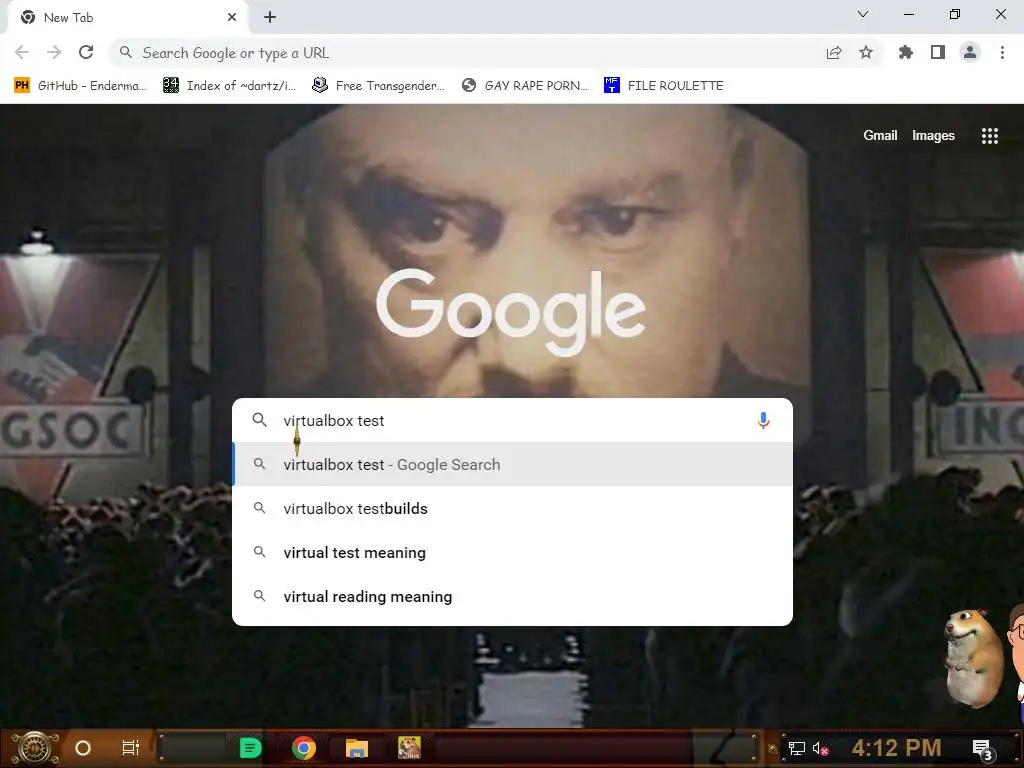Screen dimensions: 1024x768
Task: Click the magnifier icon in the Google search box
Action: 259,420
